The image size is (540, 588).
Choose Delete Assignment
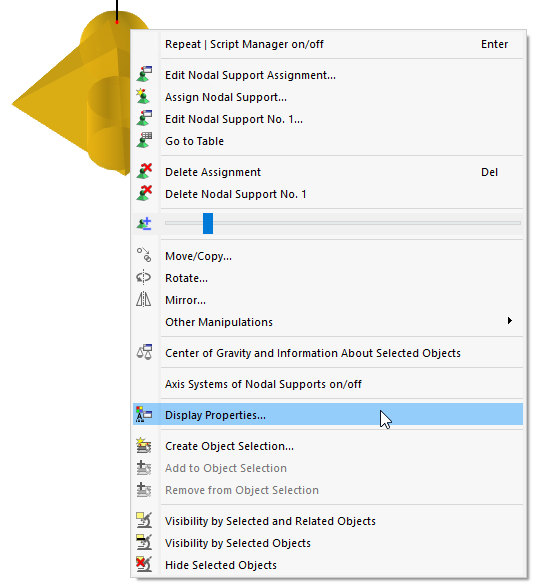pyautogui.click(x=328, y=172)
